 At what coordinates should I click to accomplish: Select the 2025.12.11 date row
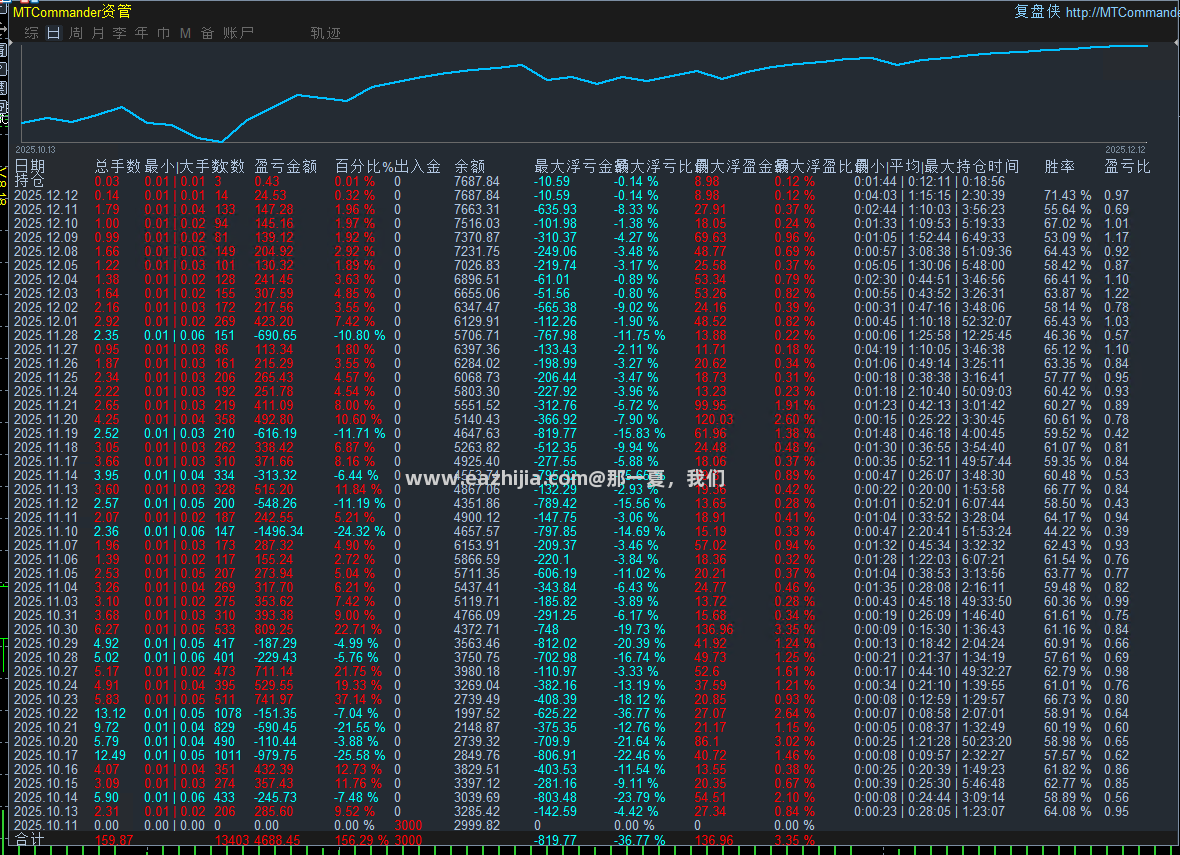pos(46,209)
